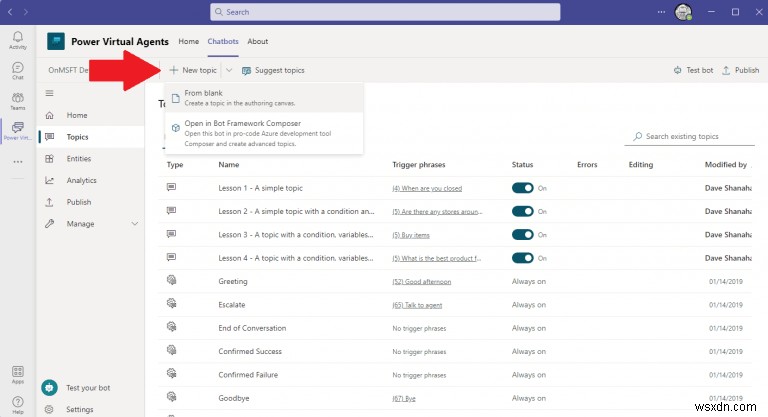
Task: Click the Test your bot icon
Action: 49,388
